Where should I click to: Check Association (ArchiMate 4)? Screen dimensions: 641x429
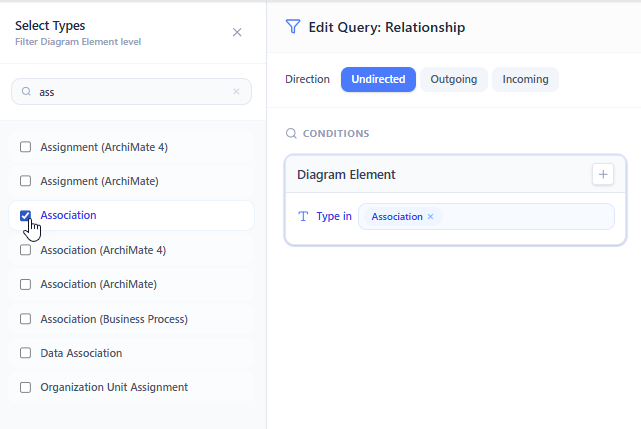click(x=25, y=250)
